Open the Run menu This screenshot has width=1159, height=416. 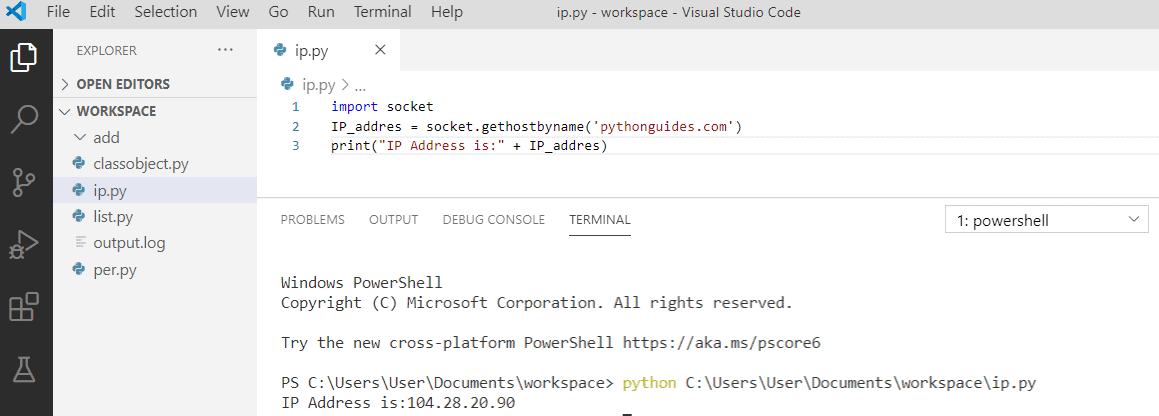tap(321, 12)
